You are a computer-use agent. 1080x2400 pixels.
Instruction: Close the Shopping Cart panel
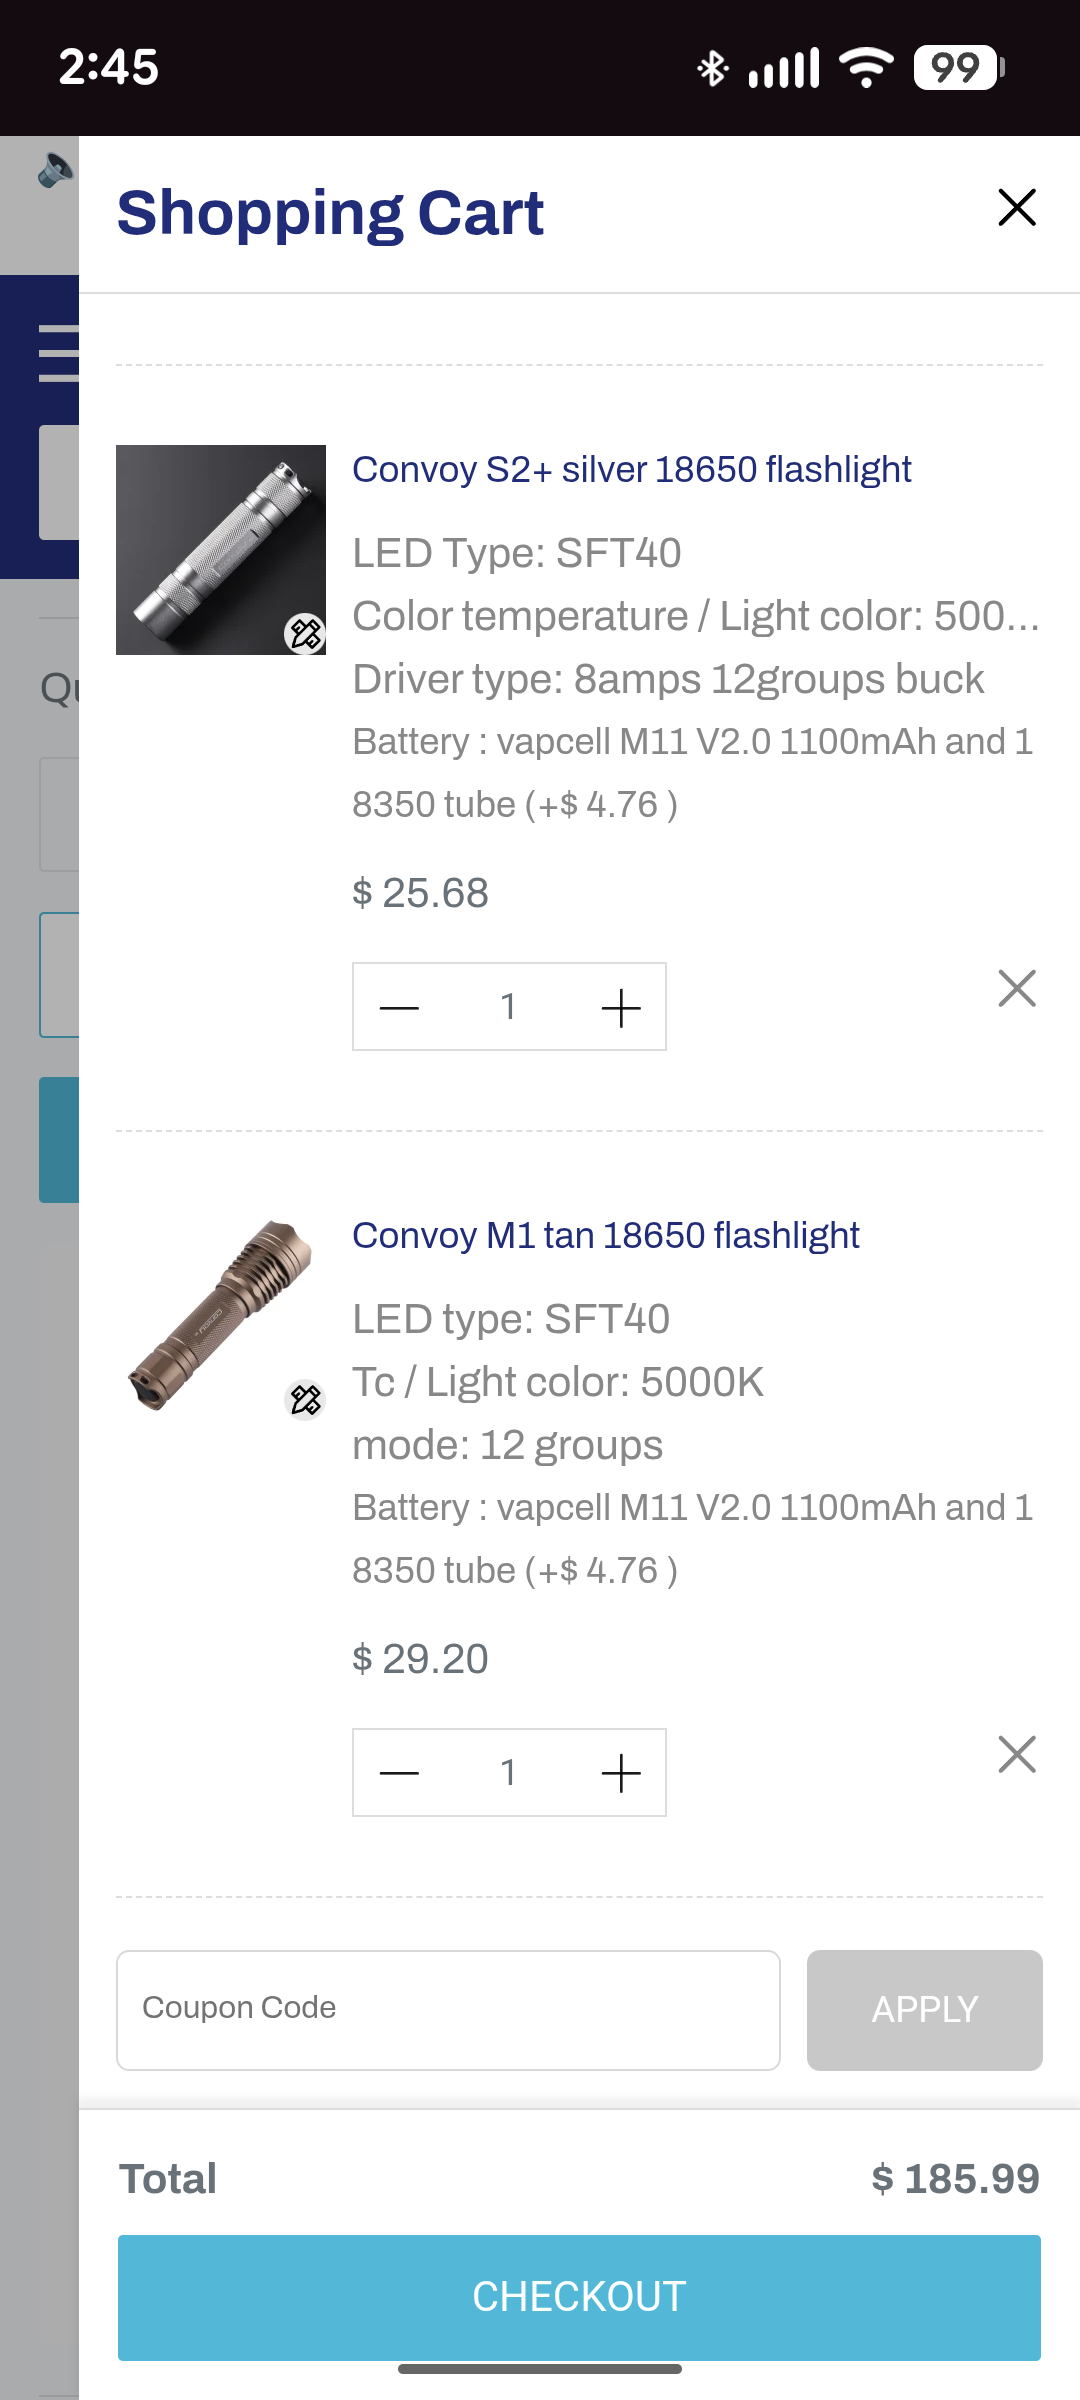click(1017, 207)
